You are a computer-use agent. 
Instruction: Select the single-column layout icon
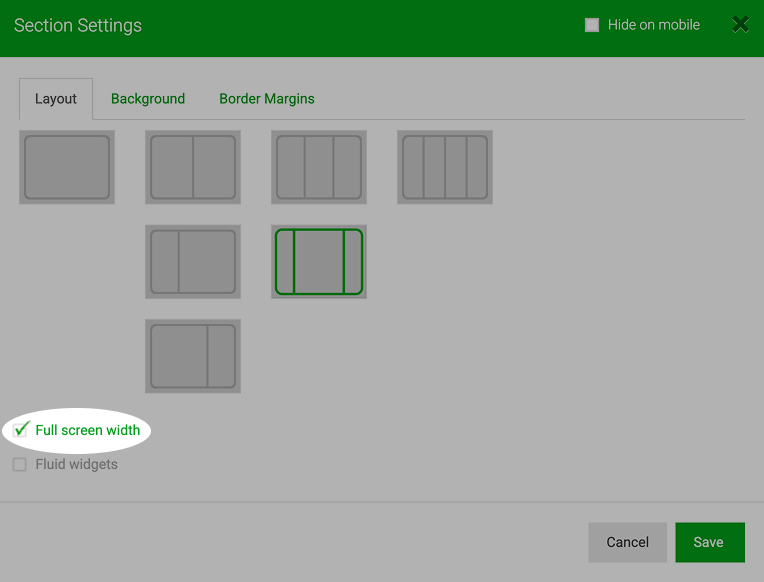point(67,167)
